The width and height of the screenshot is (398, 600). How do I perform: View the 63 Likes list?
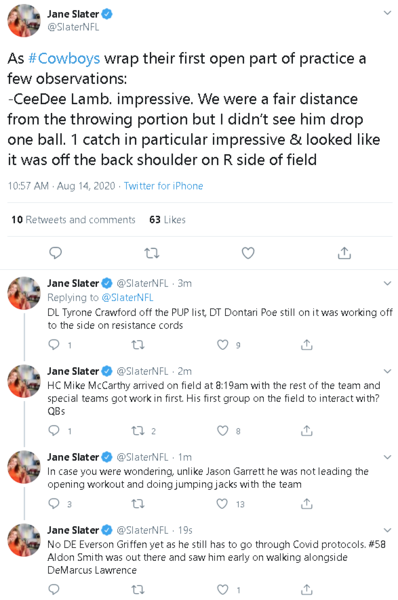(x=167, y=220)
